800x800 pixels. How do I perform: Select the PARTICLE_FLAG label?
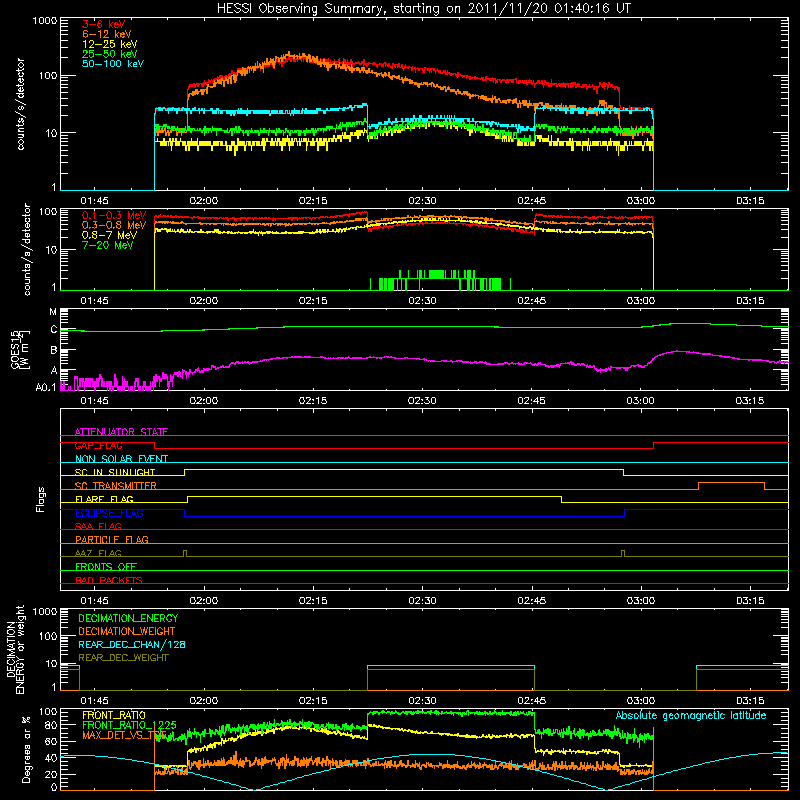[112, 539]
